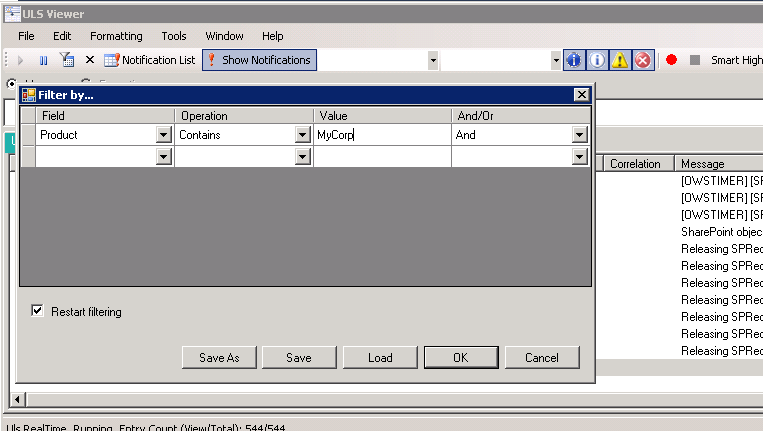Expand the Operation dropdown showing Contains
This screenshot has height=431, width=763.
coord(302,135)
